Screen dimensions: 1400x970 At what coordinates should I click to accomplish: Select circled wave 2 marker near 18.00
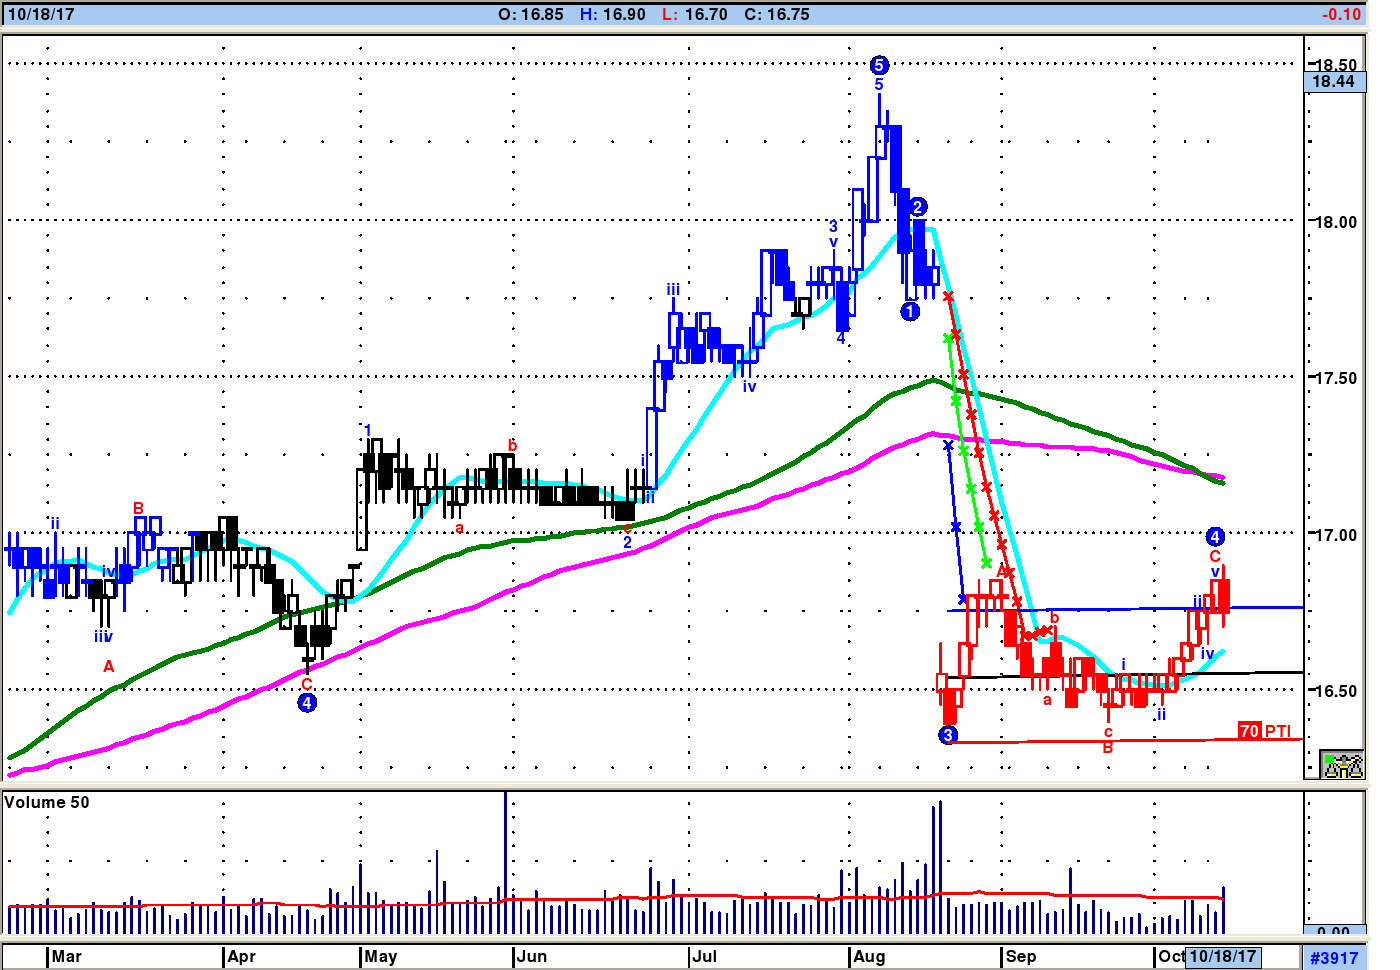pos(917,207)
